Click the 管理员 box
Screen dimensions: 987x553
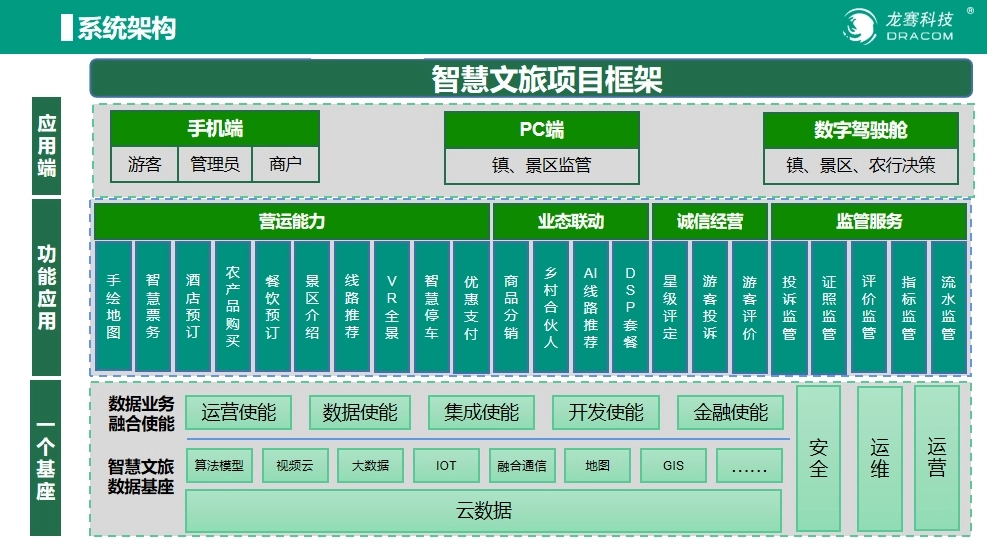(215, 164)
